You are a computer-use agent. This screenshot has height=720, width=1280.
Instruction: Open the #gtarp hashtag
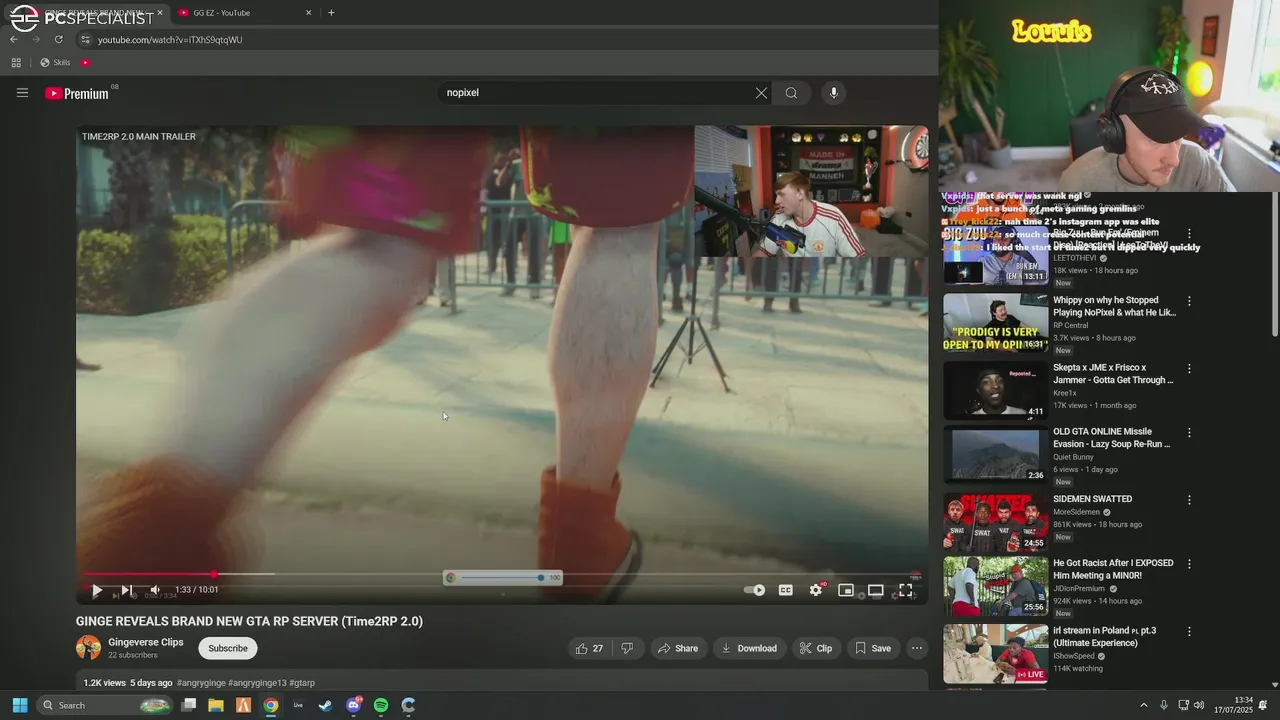[302, 683]
